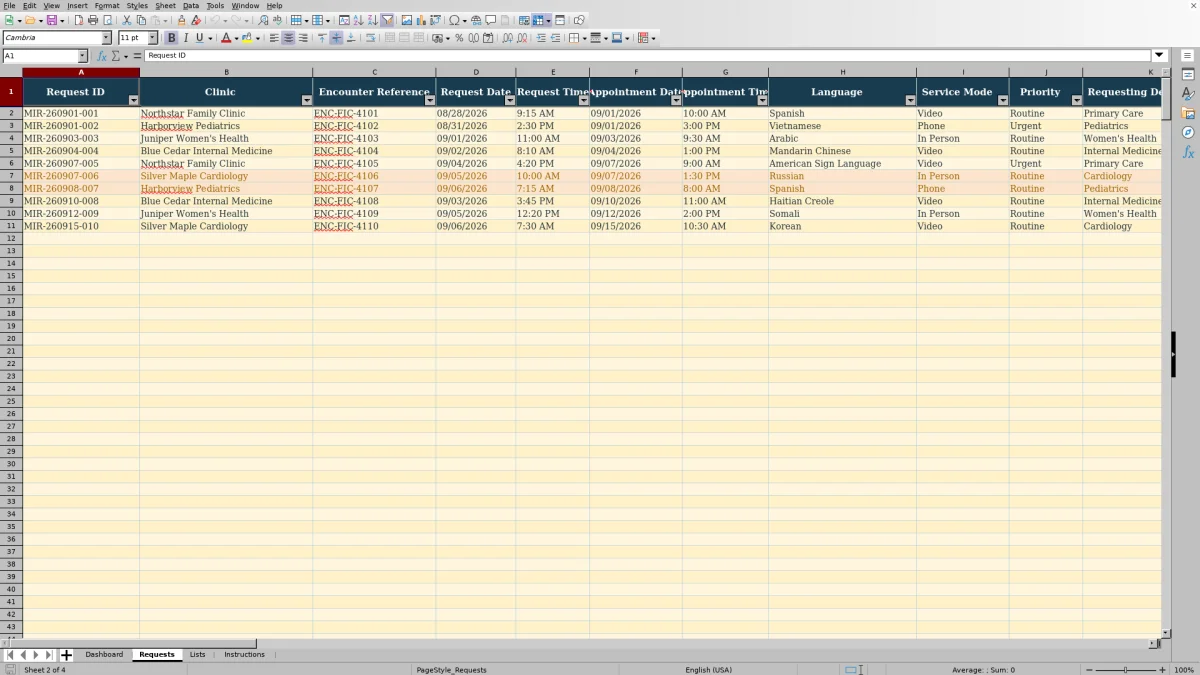Adjust the zoom slider in status bar
Image resolution: width=1200 pixels, height=675 pixels.
click(1125, 670)
